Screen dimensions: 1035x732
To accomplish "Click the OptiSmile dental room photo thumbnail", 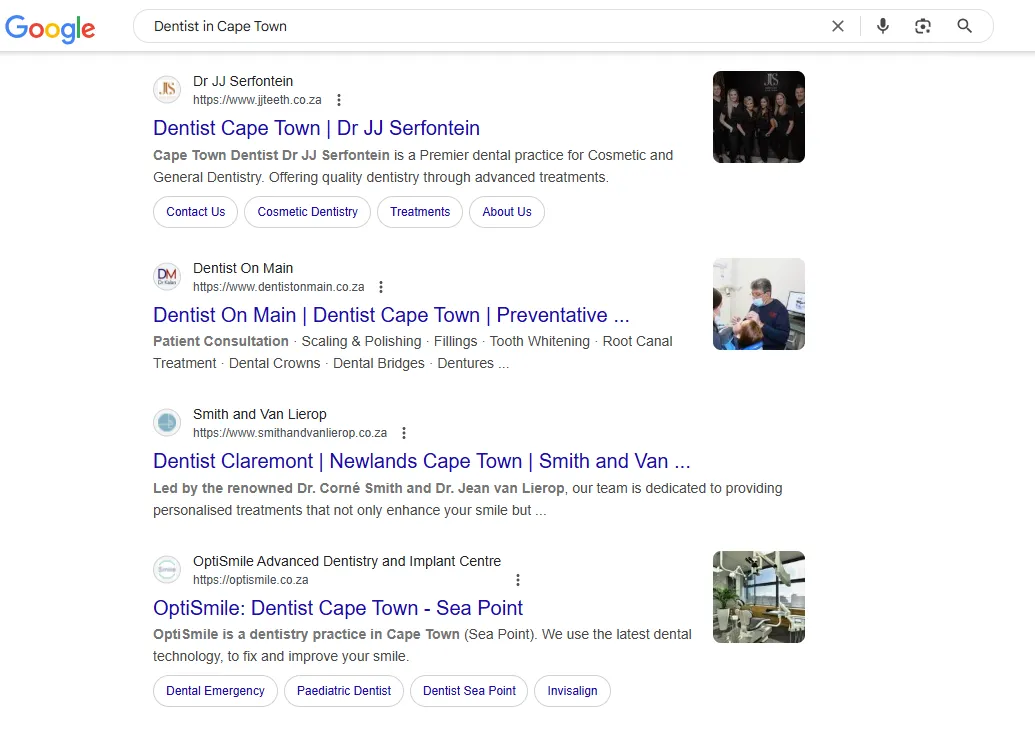I will (758, 597).
